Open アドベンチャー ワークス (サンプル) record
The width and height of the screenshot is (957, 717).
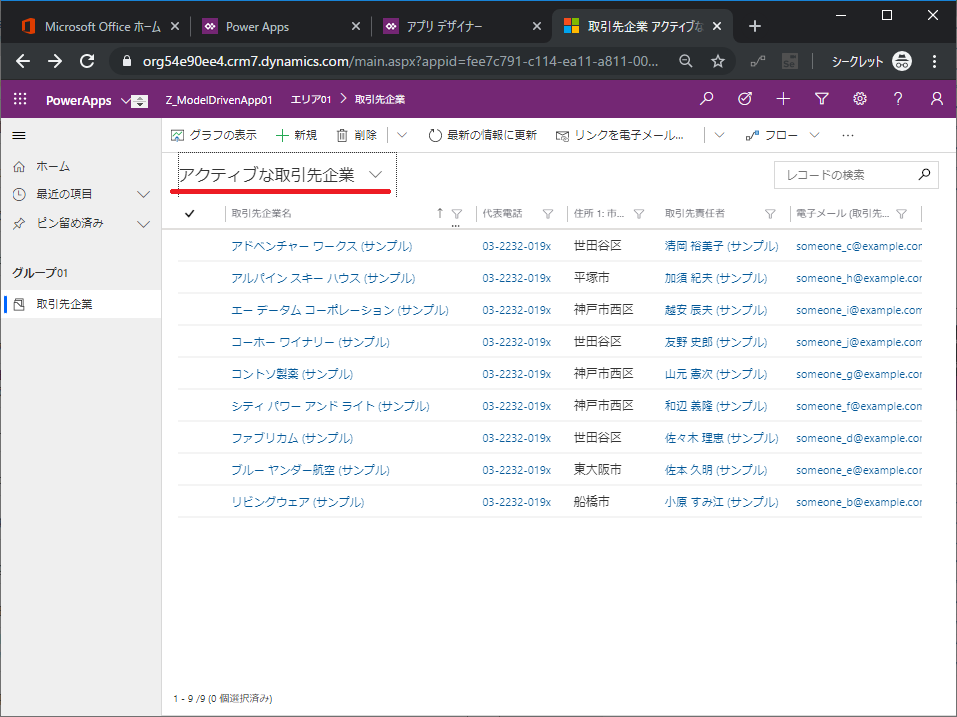click(x=322, y=246)
